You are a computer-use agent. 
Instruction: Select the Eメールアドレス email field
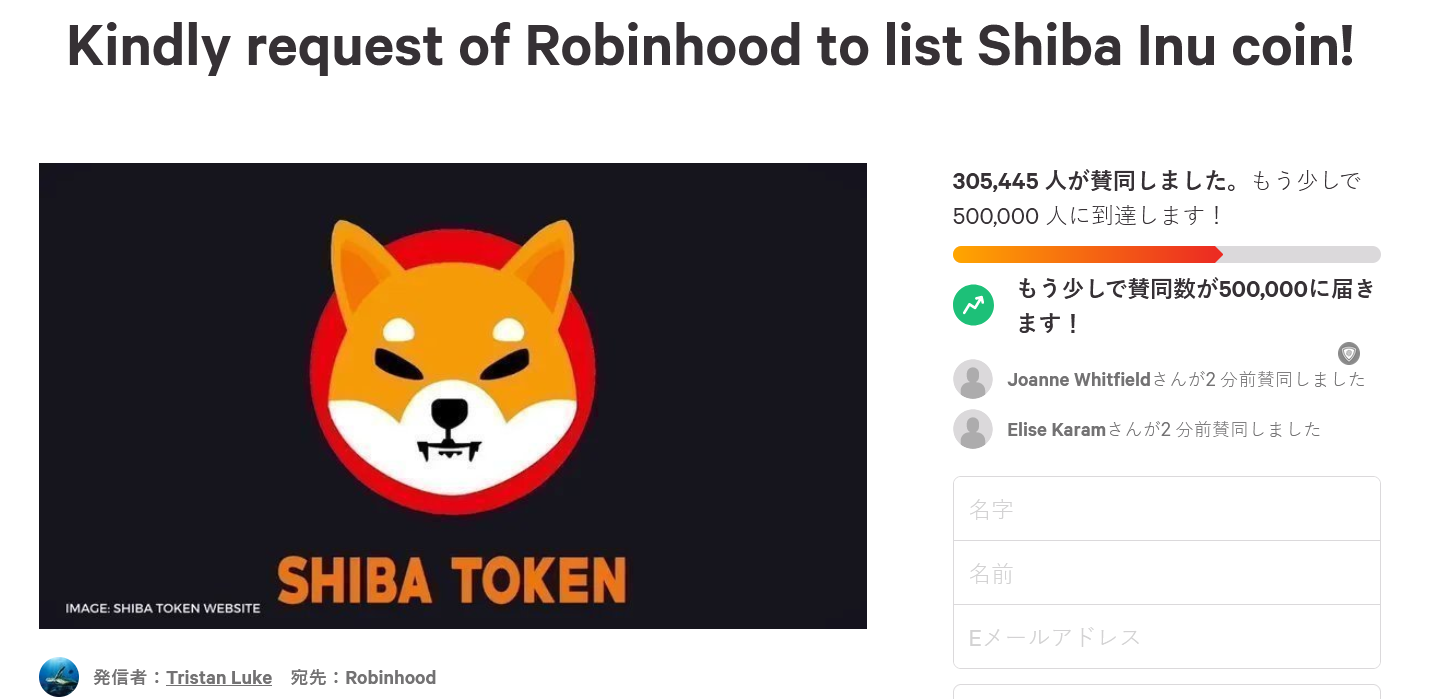click(1166, 637)
